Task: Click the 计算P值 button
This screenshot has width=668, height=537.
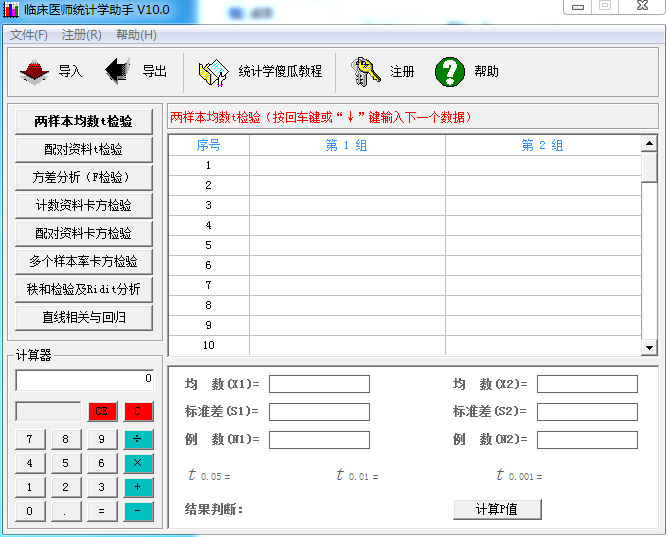Action: pos(497,509)
